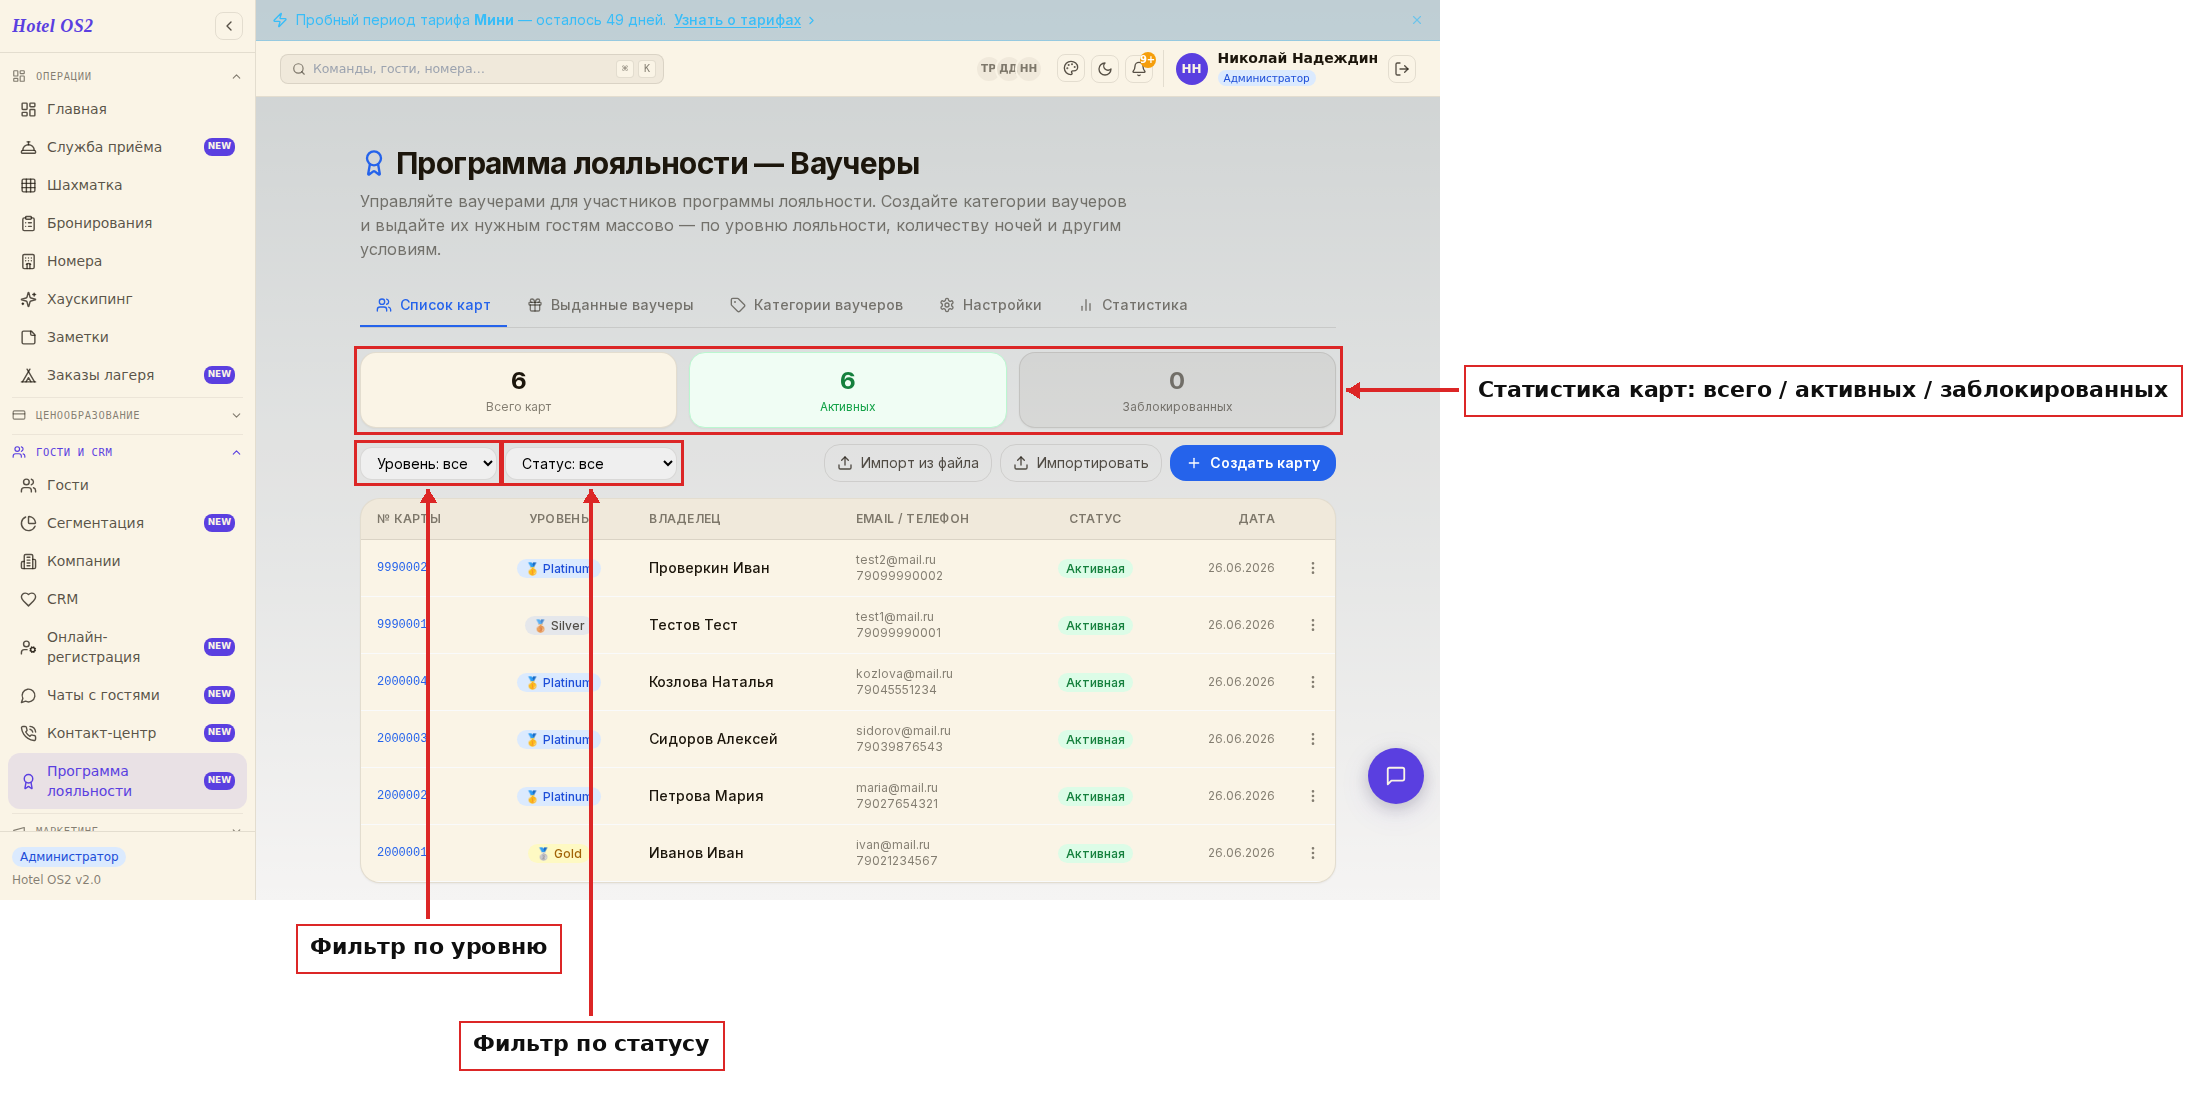This screenshot has width=2206, height=1094.
Task: Switch to Выданные ваучеры tab
Action: coord(610,305)
